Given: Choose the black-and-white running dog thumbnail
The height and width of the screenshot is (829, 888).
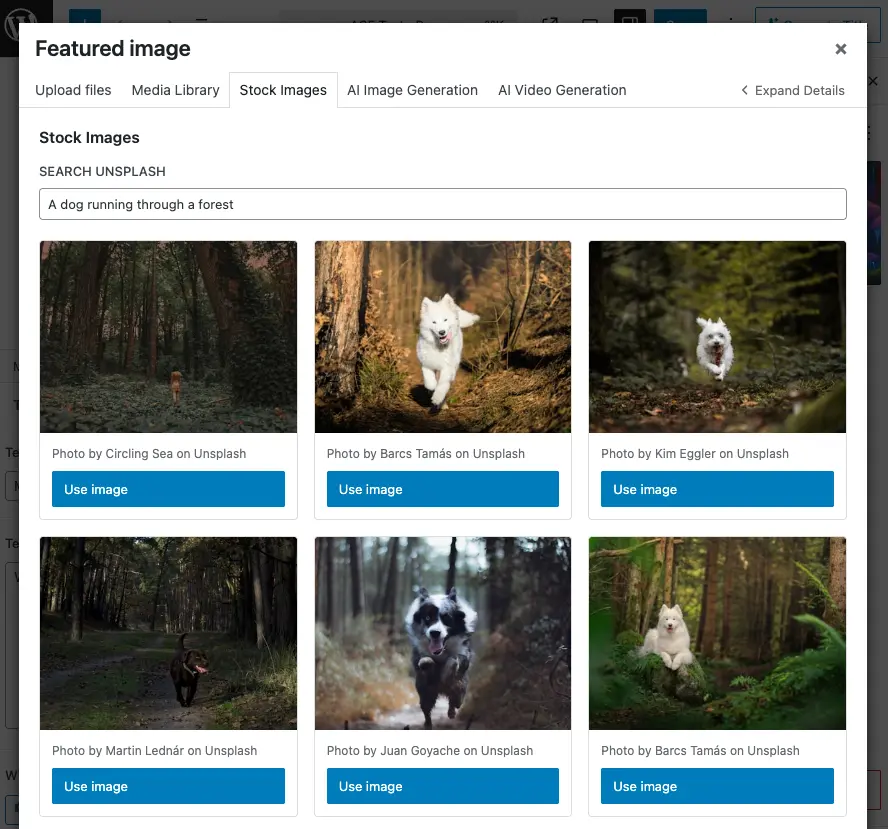Looking at the screenshot, I should 442,633.
